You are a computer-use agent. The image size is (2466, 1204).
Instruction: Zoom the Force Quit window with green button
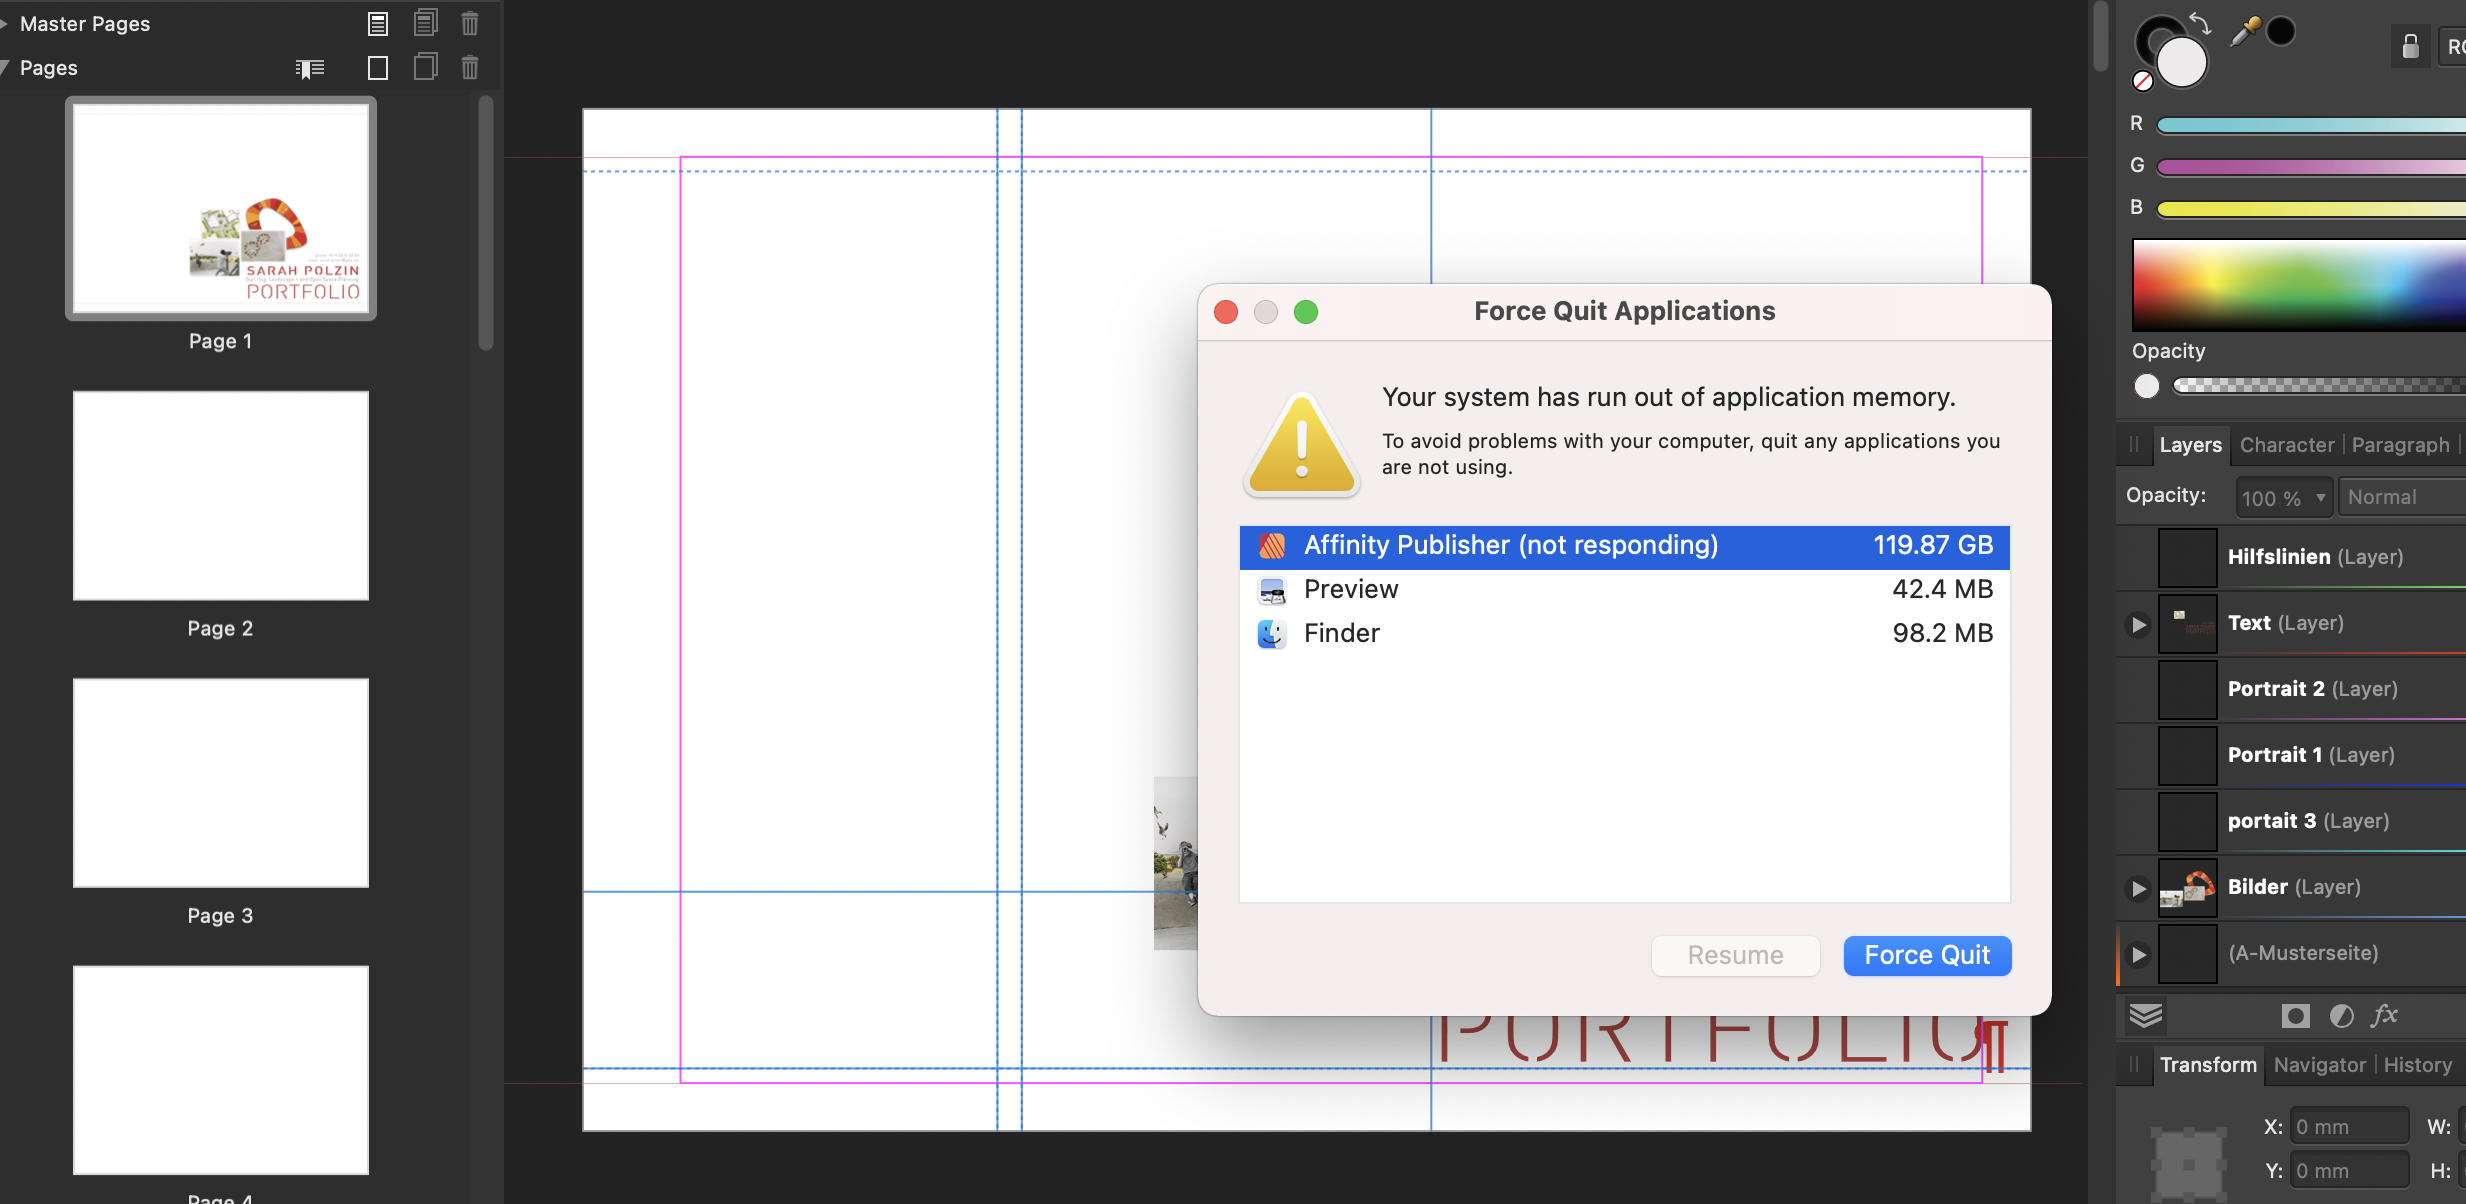1306,312
